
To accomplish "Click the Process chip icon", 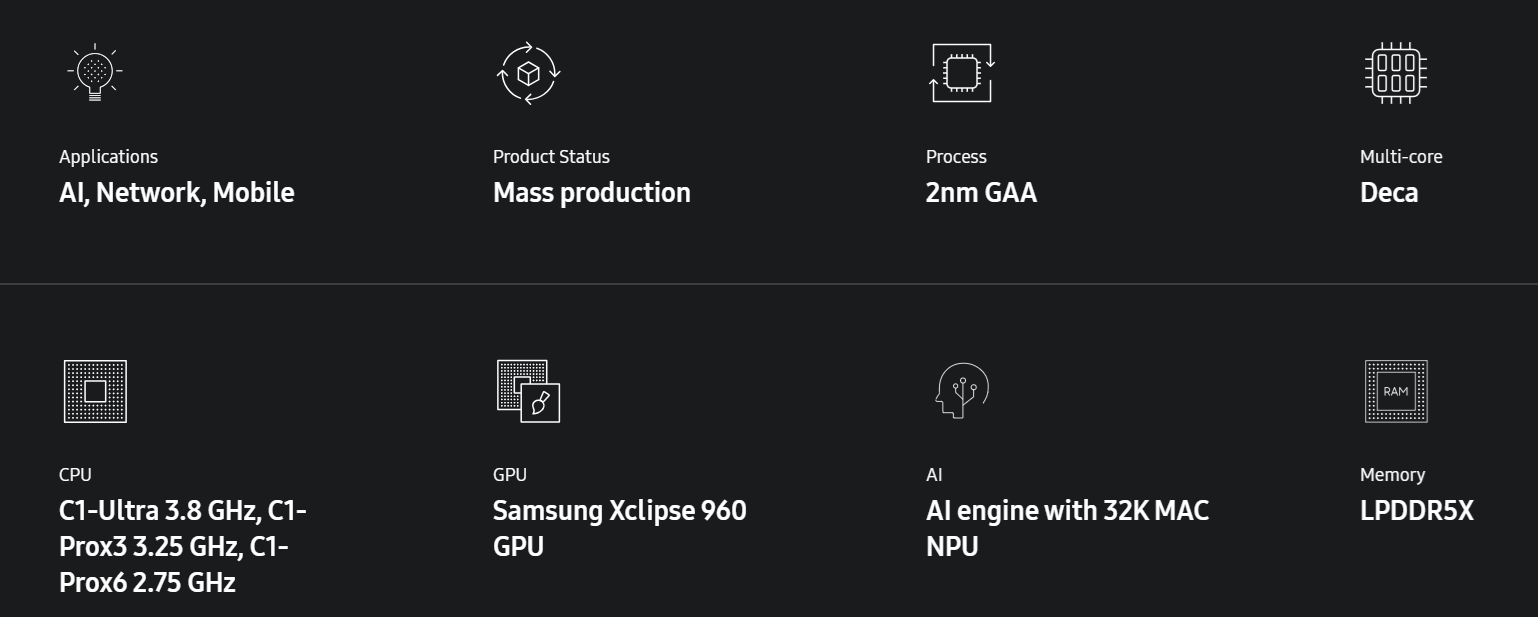I will [x=961, y=73].
